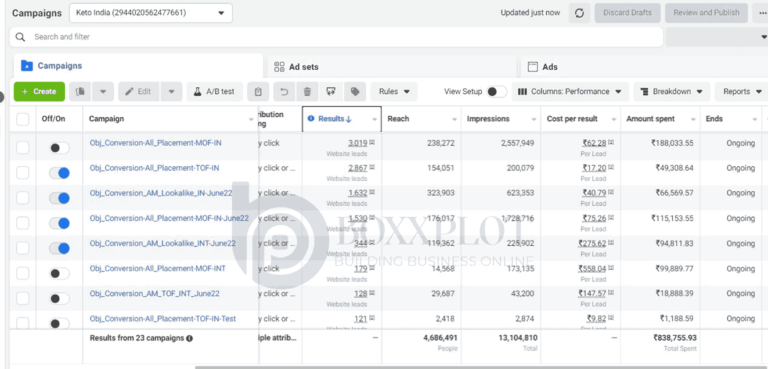Turn off Obj_Conversion-All_Placement-TOF-IN campaign switch
768x369 pixels.
[x=59, y=173]
